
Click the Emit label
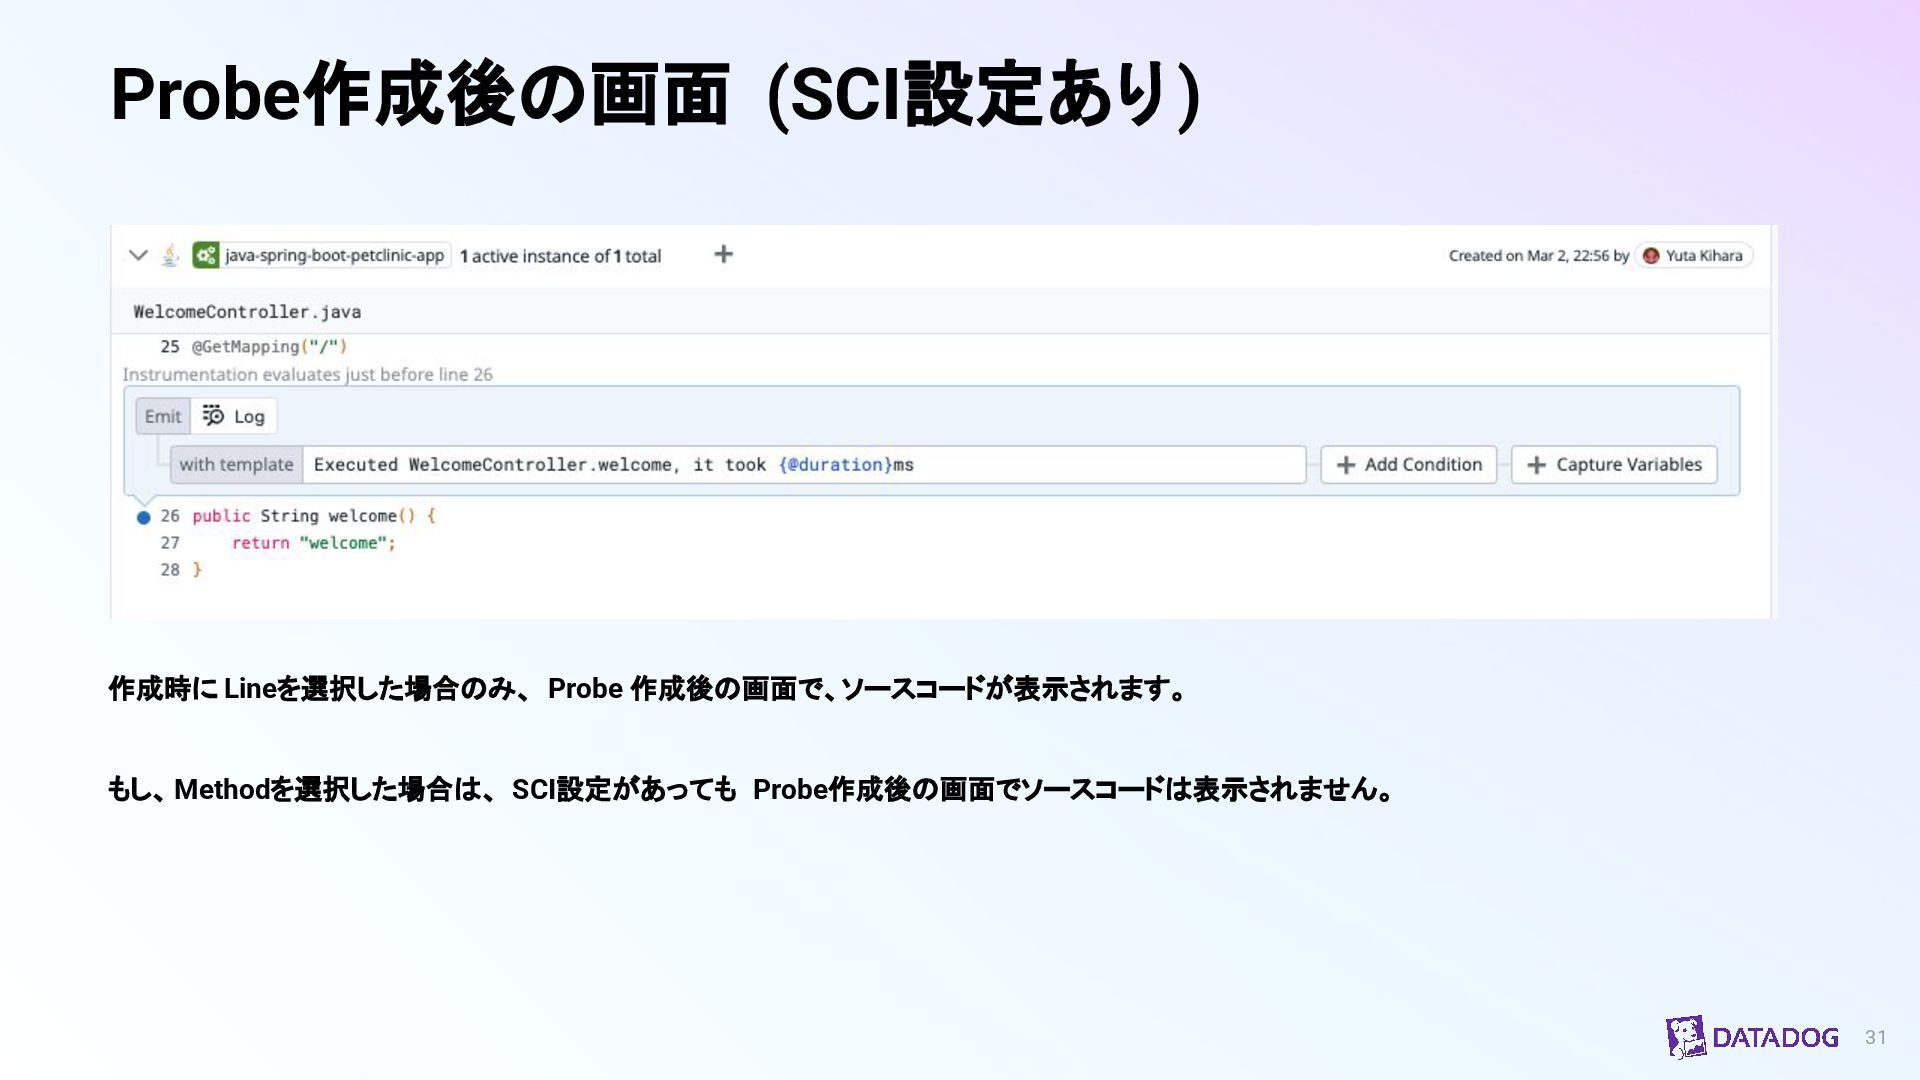click(163, 416)
